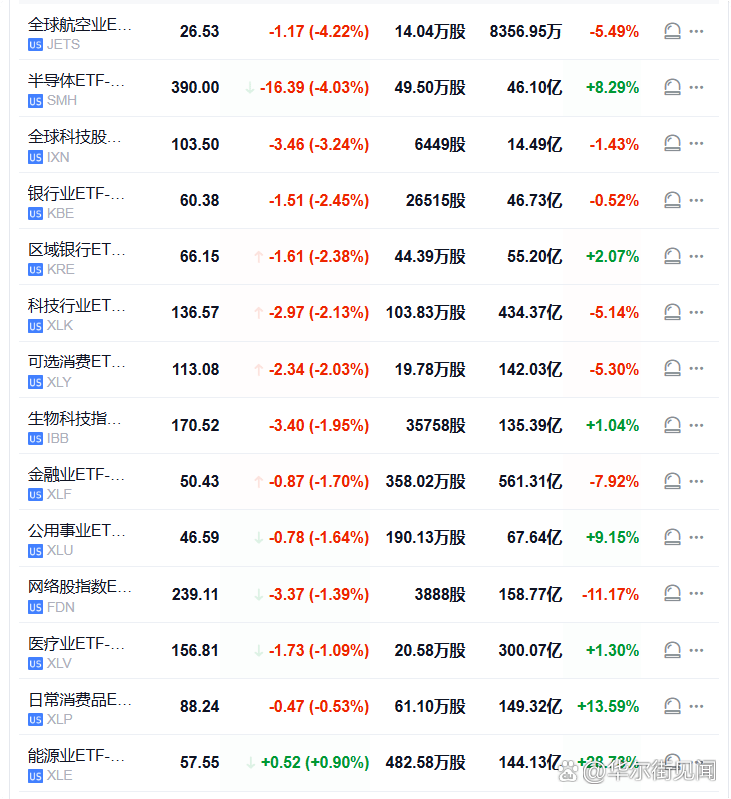
Task: Set a price alert bell for JETS
Action: click(673, 31)
